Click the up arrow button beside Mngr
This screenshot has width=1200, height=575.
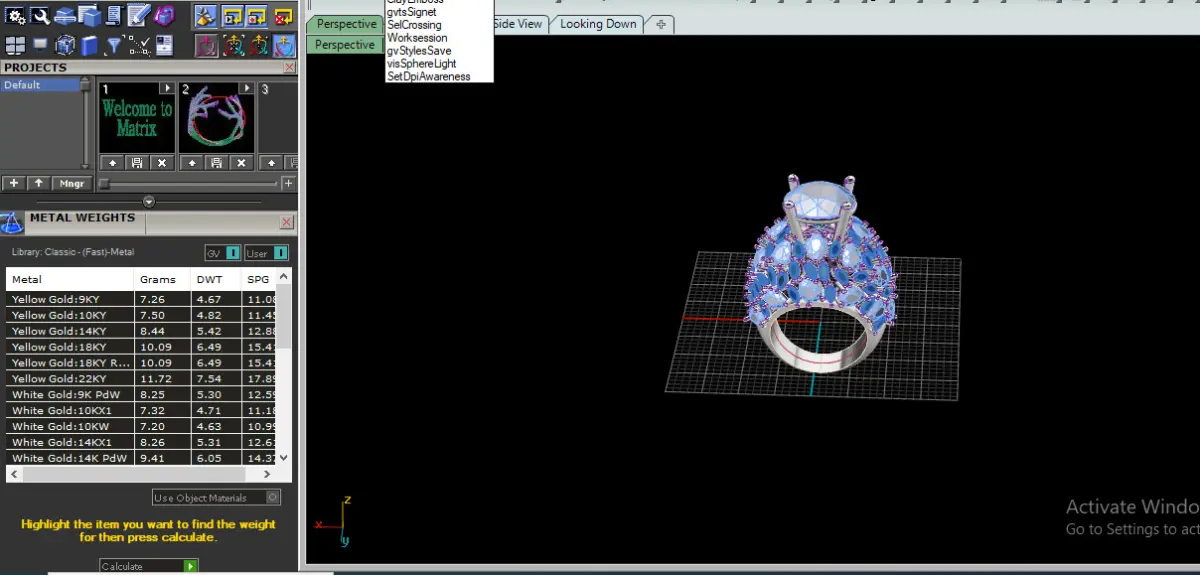click(38, 184)
